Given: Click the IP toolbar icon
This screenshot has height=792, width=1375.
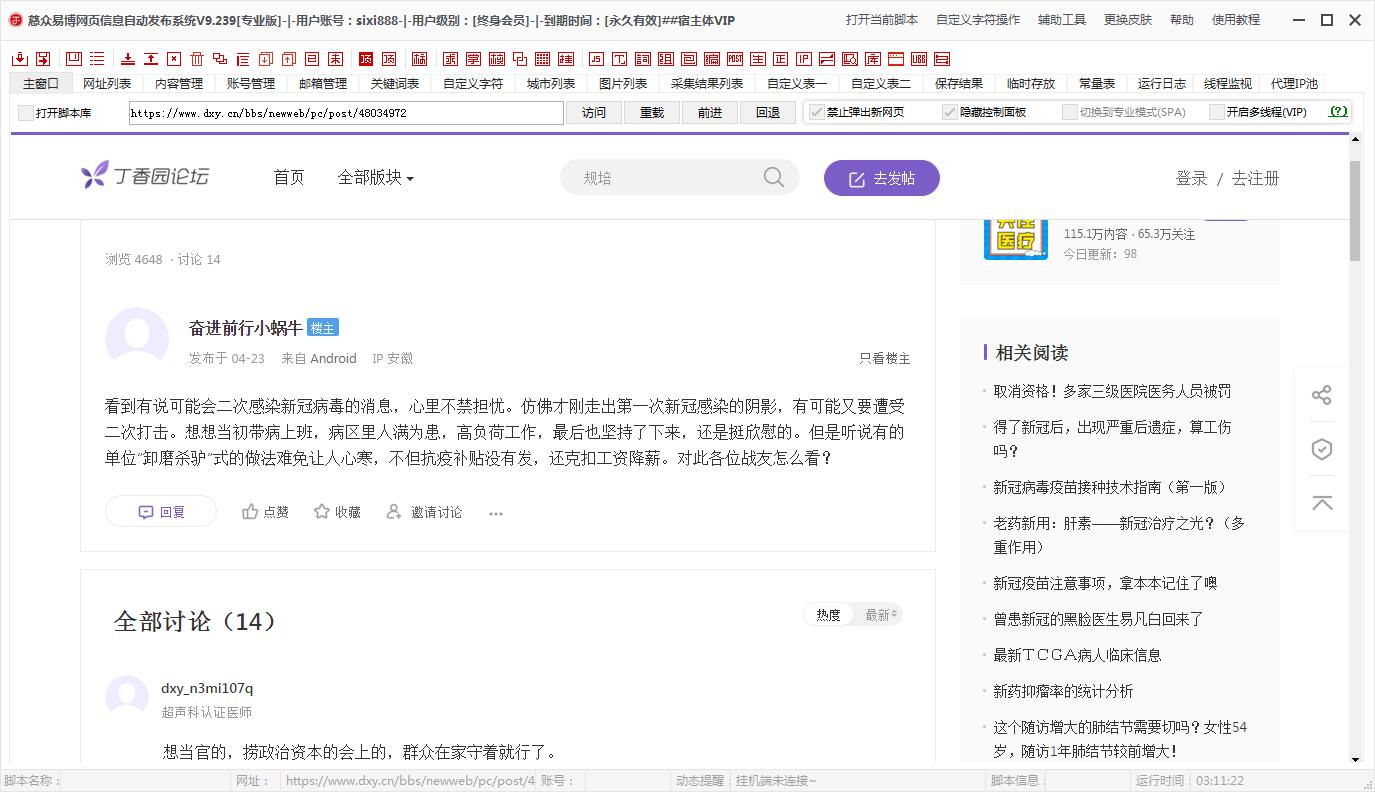Looking at the screenshot, I should pyautogui.click(x=804, y=59).
